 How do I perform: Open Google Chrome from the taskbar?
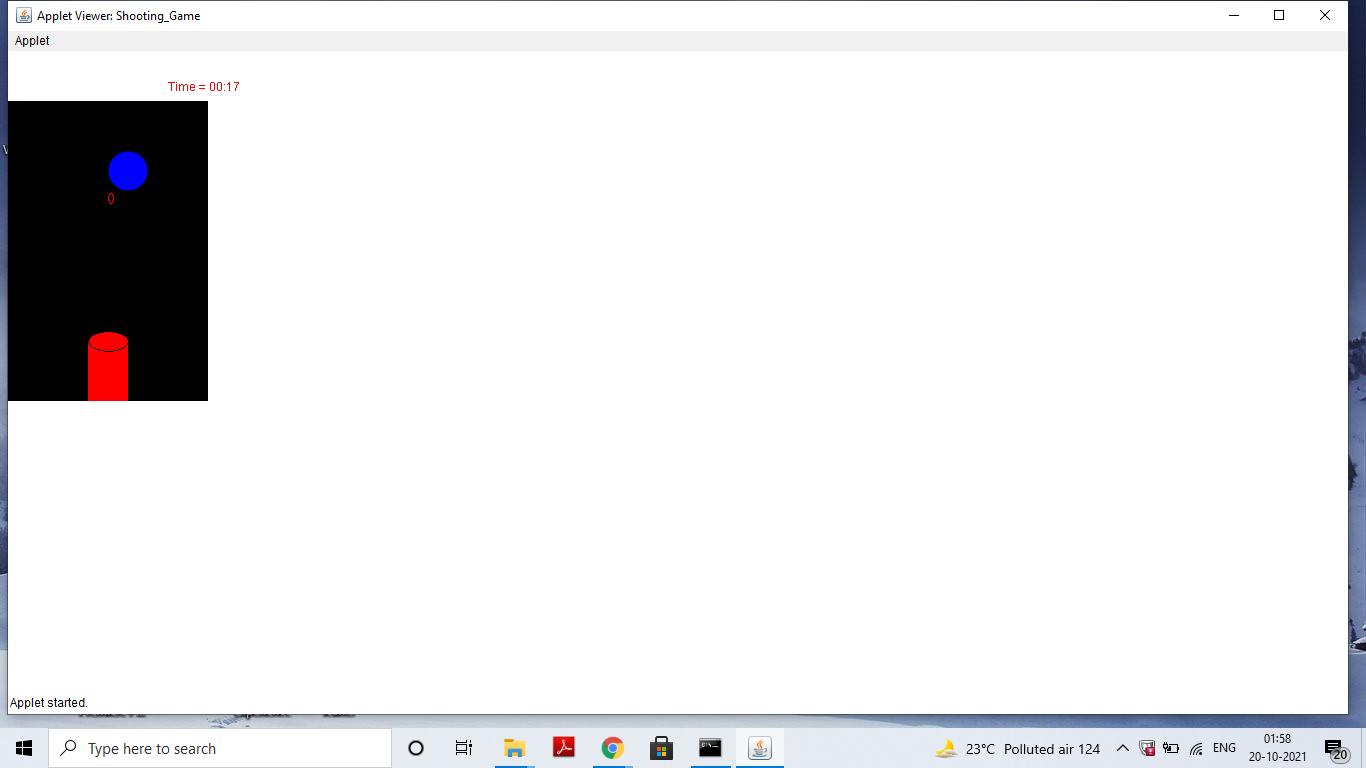[x=612, y=748]
